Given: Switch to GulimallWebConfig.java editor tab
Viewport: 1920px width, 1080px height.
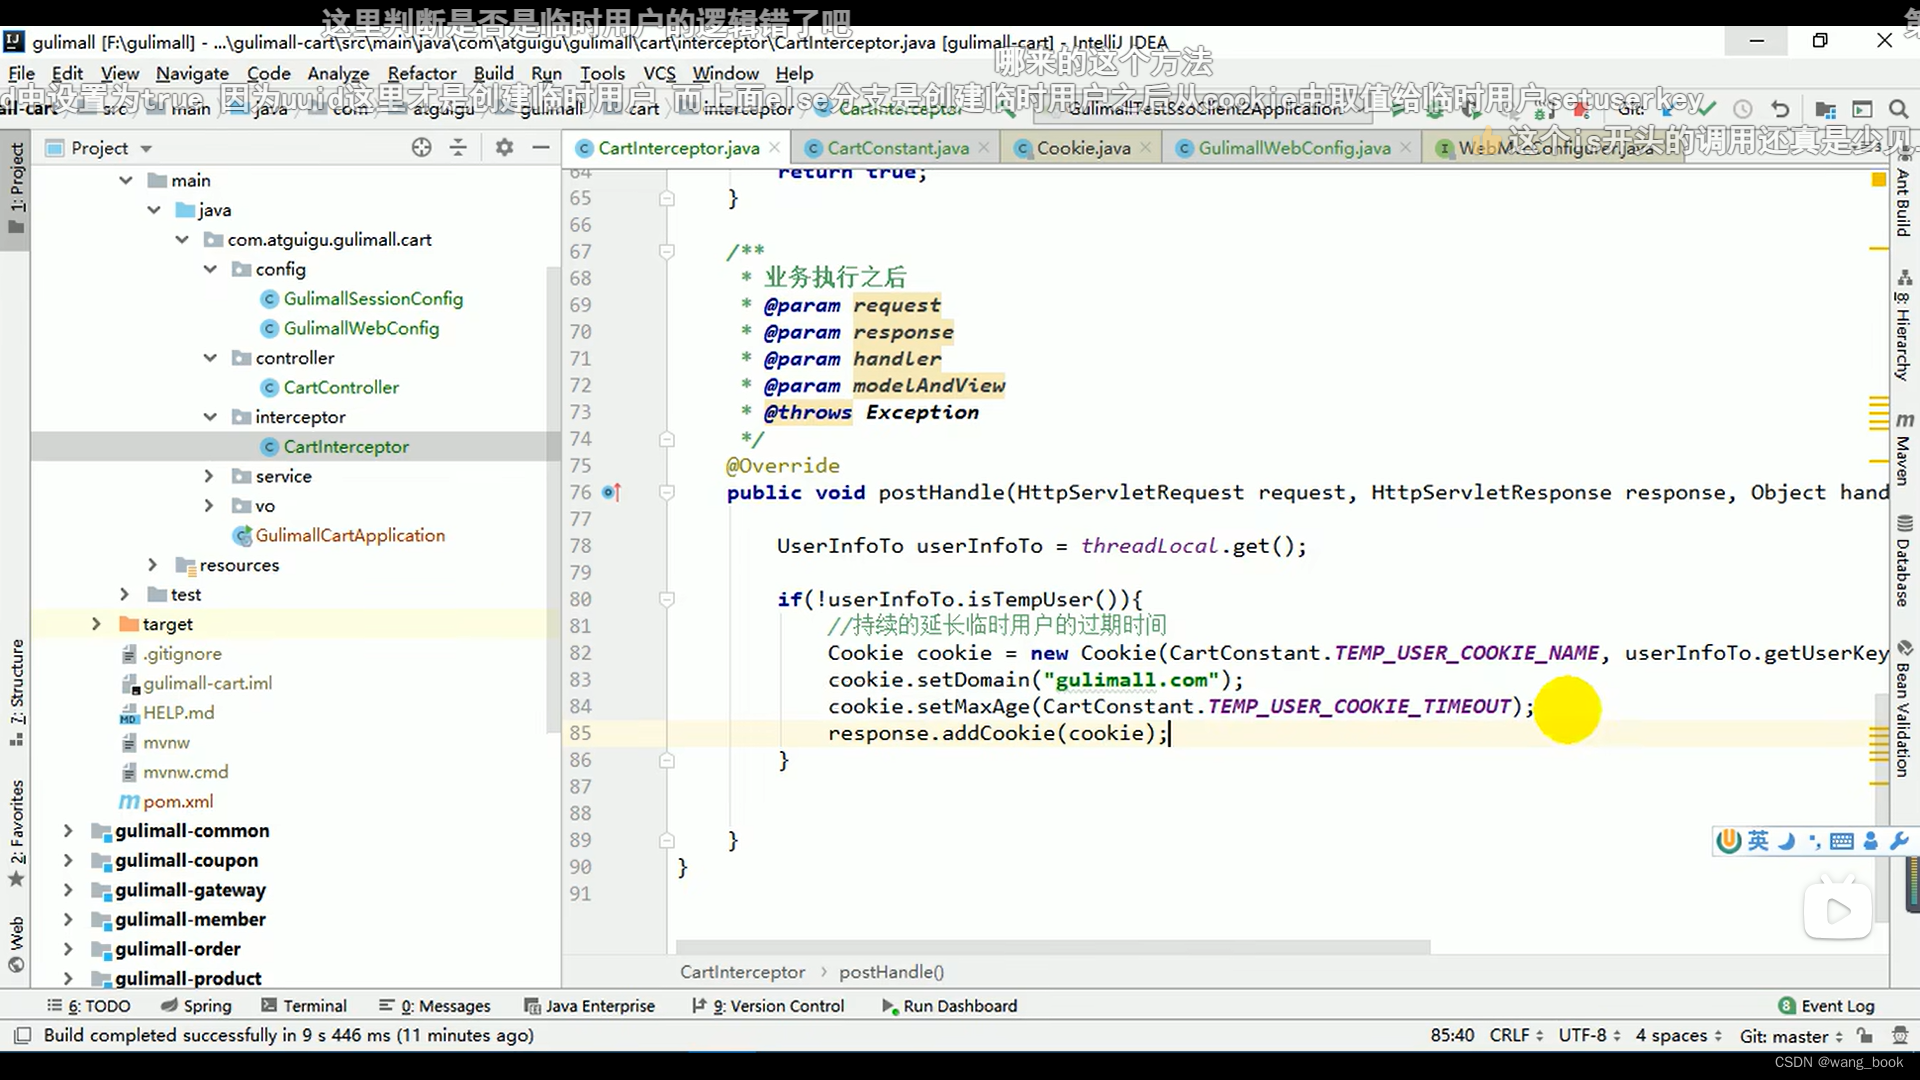Looking at the screenshot, I should 1294,148.
